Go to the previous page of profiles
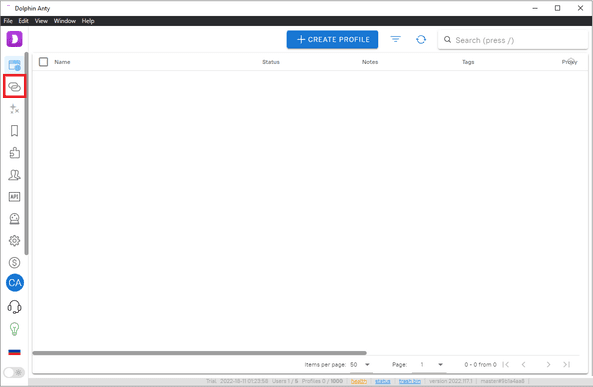 click(x=523, y=364)
